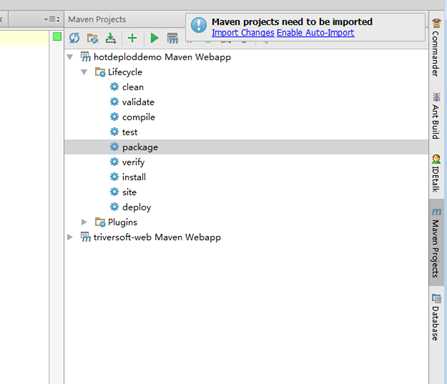This screenshot has width=447, height=384.
Task: Click Maven icon beside triversoft-web
Action: coord(86,237)
